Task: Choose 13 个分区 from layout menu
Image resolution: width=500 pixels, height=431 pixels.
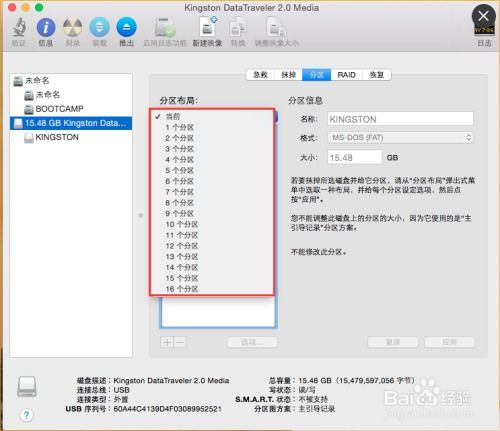Action: tap(212, 257)
